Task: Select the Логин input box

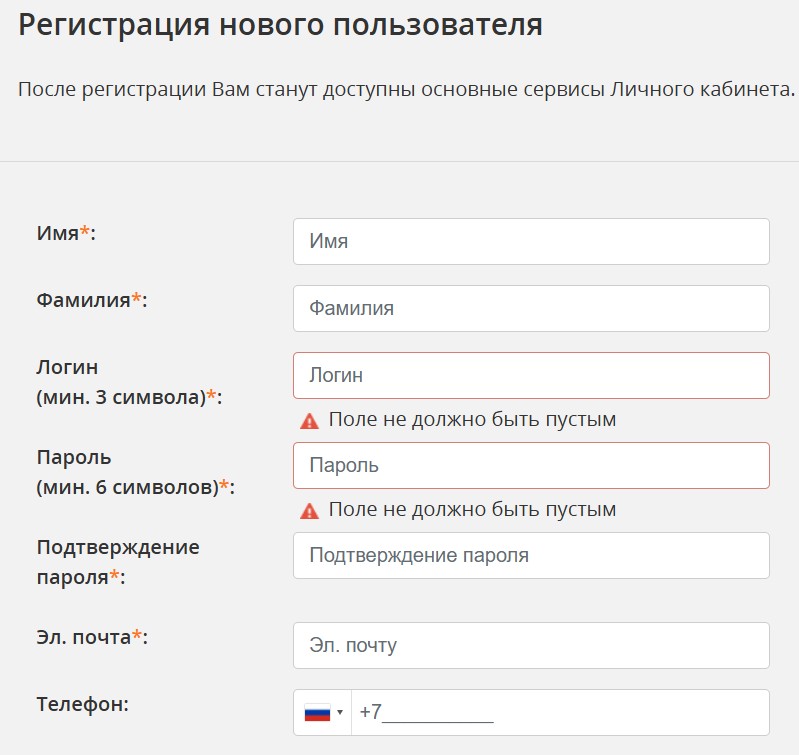Action: 531,375
